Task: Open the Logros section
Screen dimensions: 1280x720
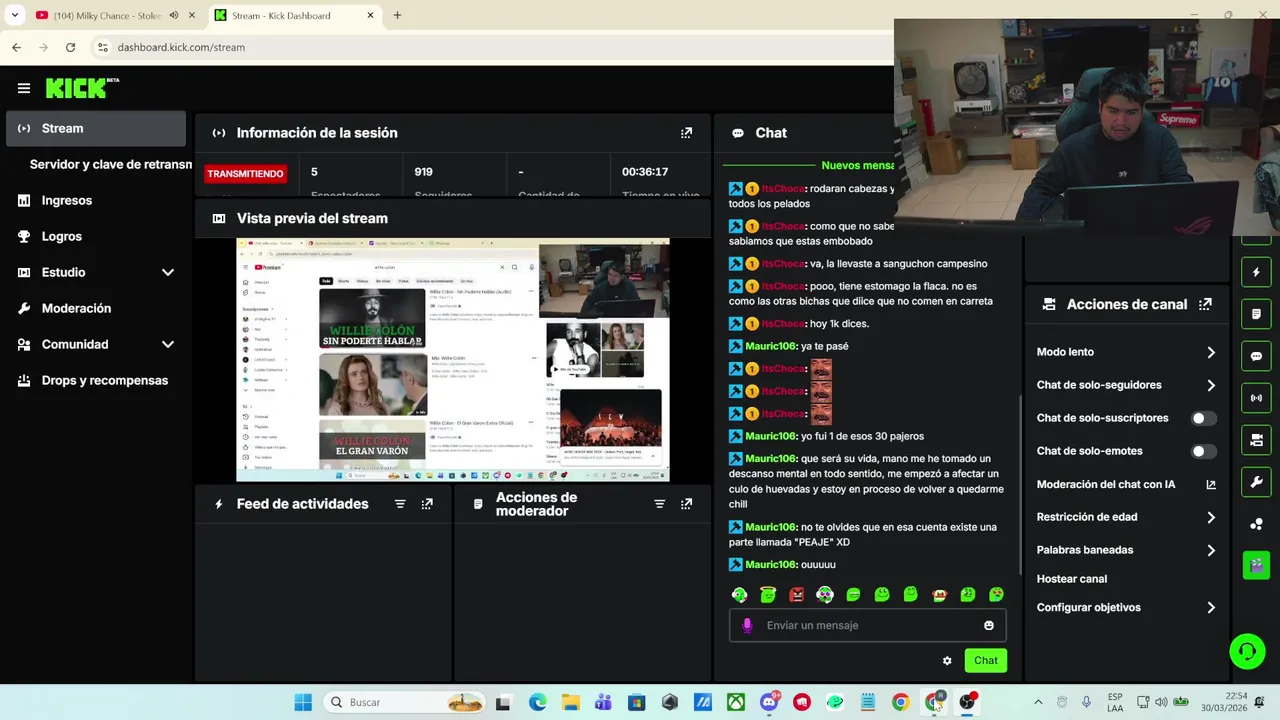Action: [62, 236]
